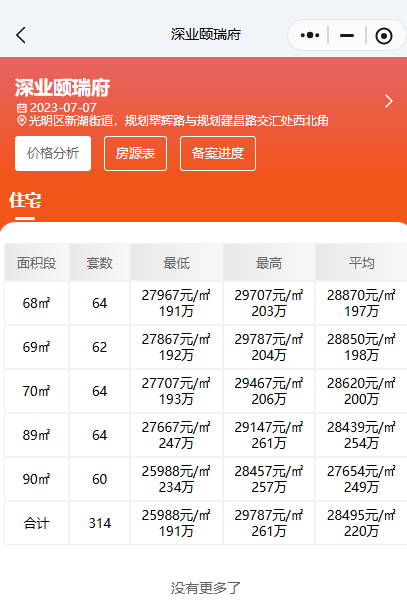407x610 pixels.
Task: Click the address text 光明区新湖街道
Action: click(x=71, y=121)
